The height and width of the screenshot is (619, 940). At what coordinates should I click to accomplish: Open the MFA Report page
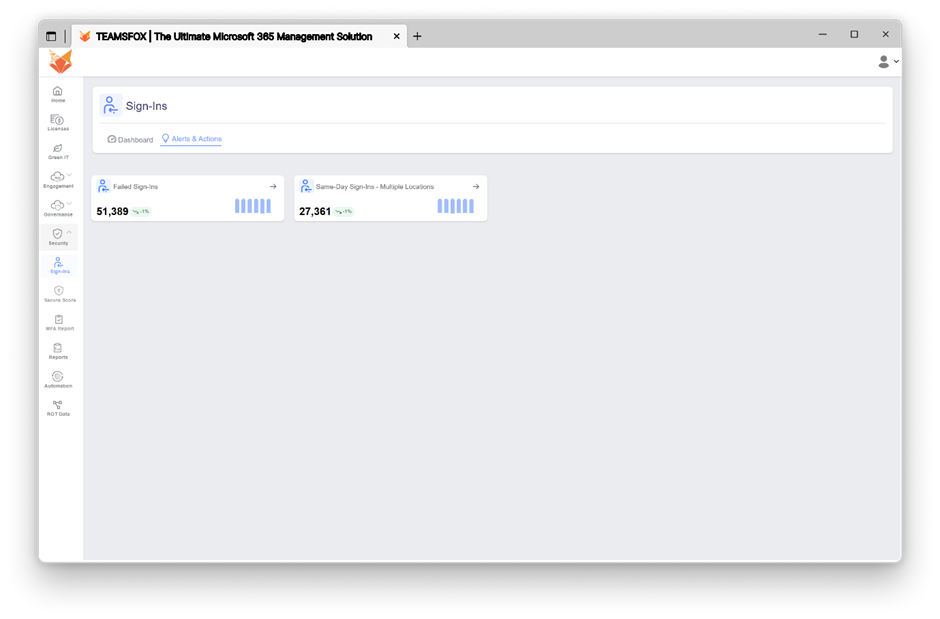click(59, 322)
